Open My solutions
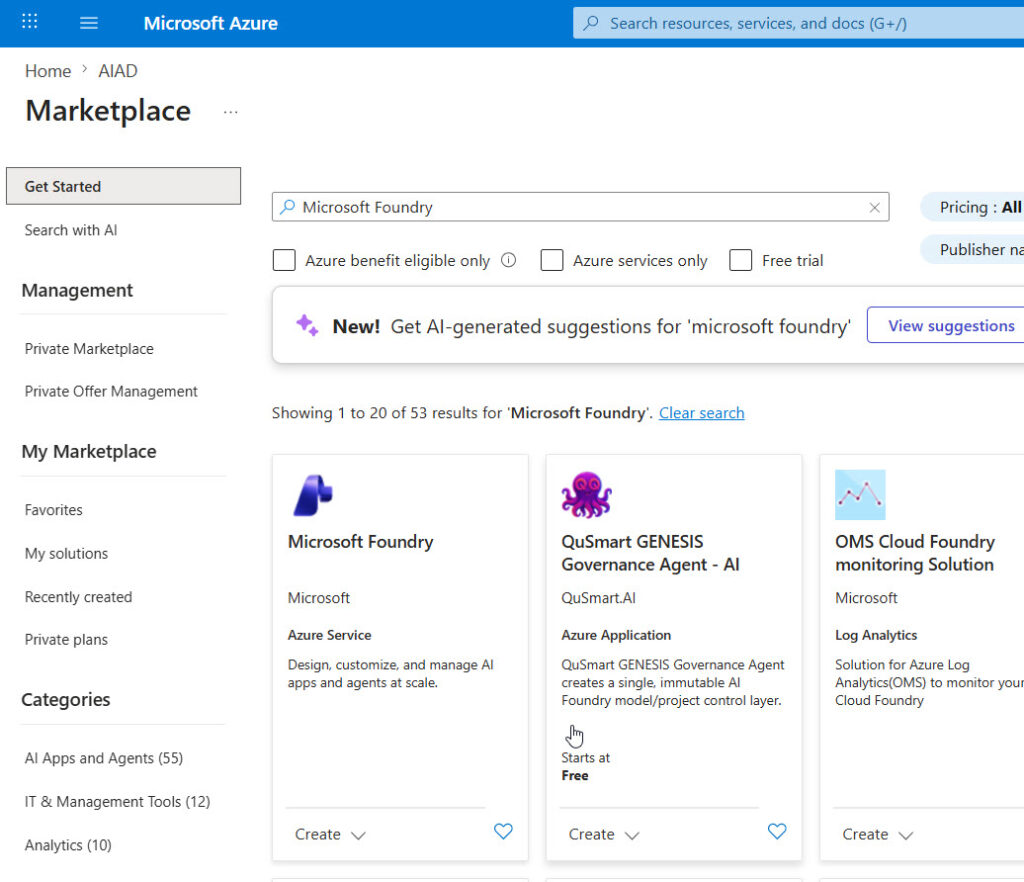Viewport: 1024px width, 882px height. [66, 554]
